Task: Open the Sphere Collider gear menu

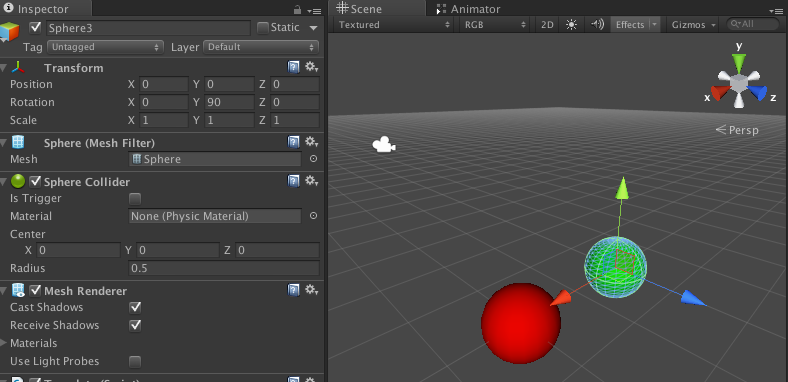Action: click(x=312, y=181)
